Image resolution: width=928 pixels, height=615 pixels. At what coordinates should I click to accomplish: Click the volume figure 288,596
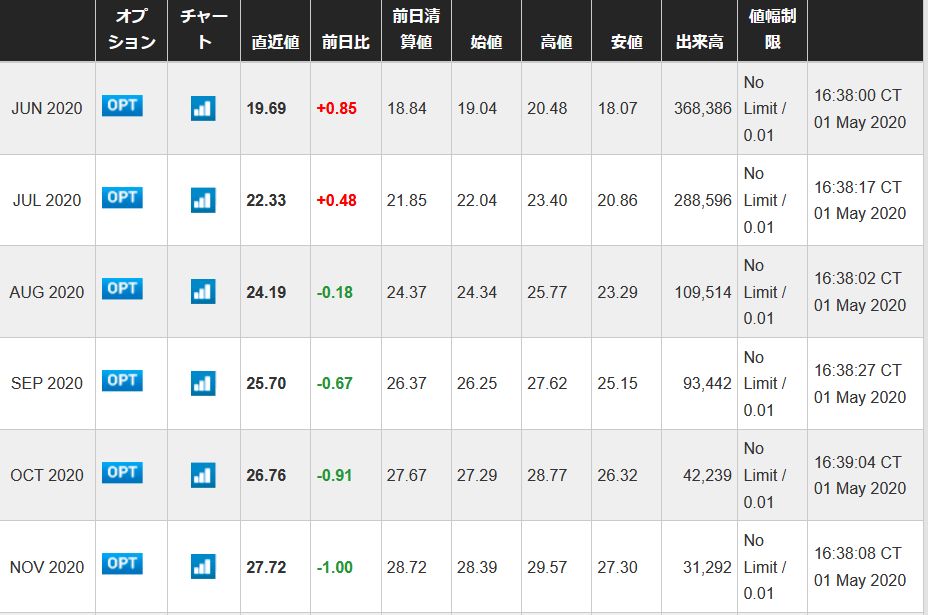pyautogui.click(x=703, y=200)
